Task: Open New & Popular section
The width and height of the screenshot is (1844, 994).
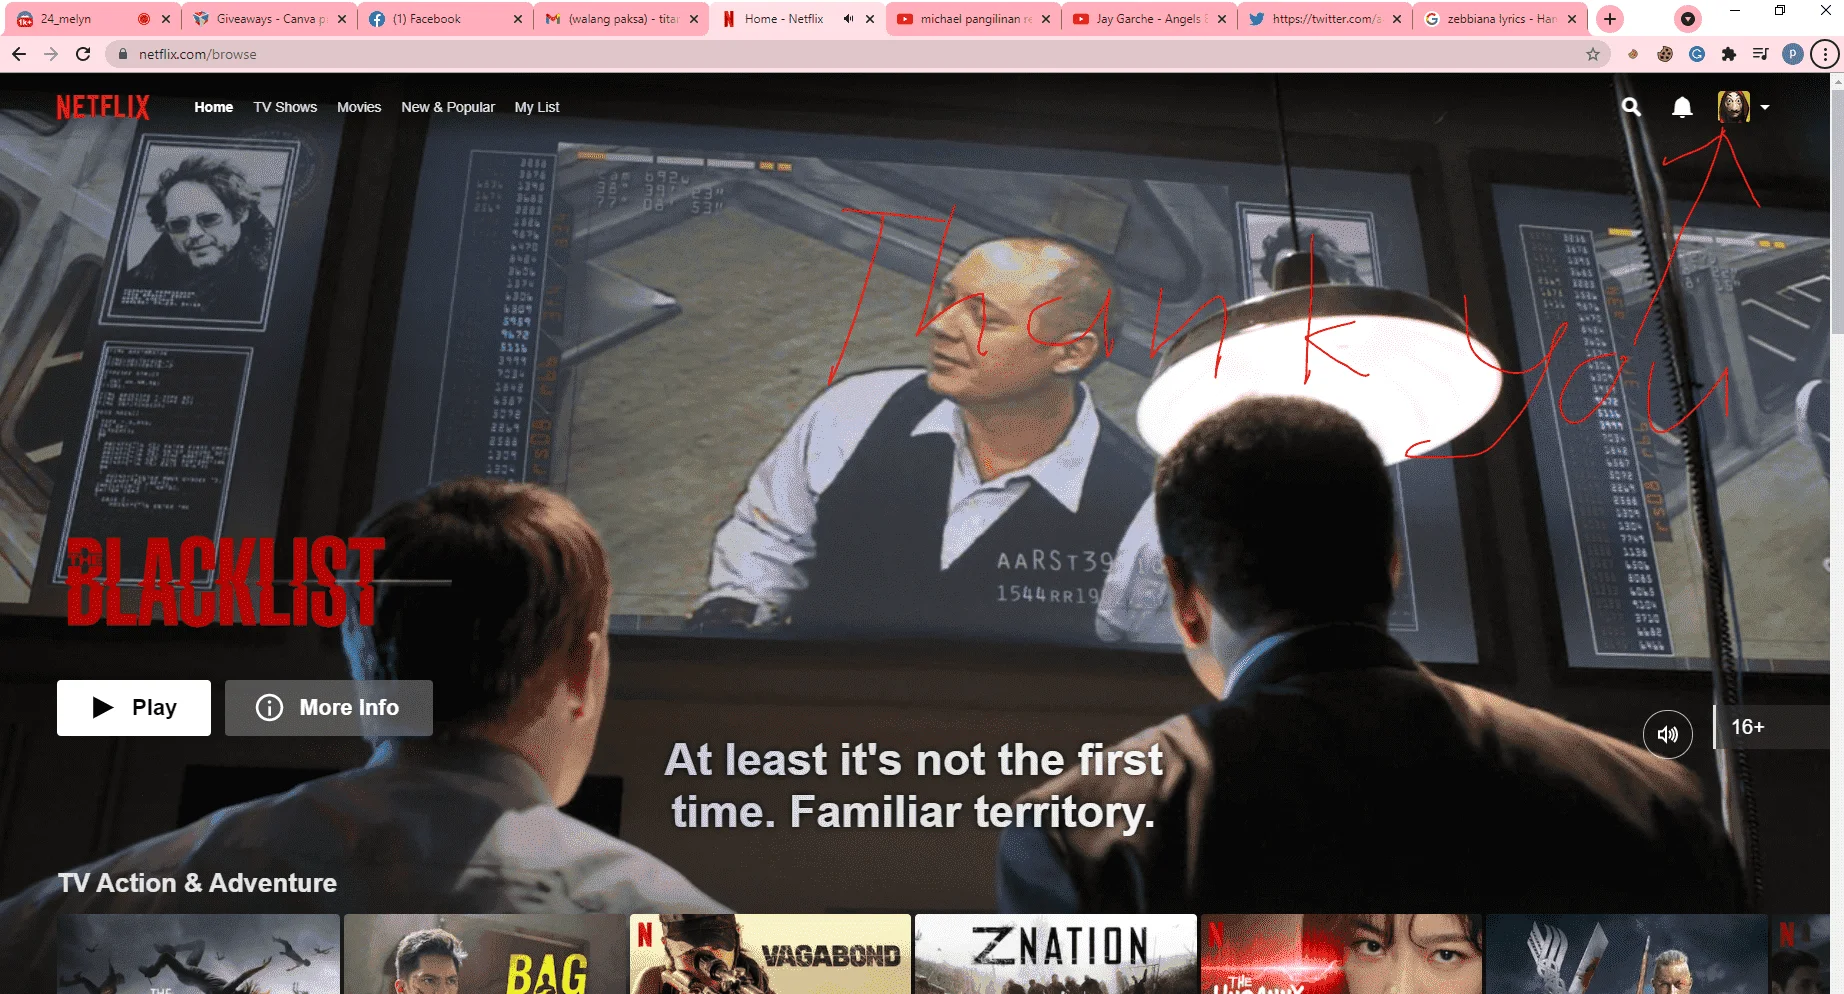Action: [x=448, y=107]
